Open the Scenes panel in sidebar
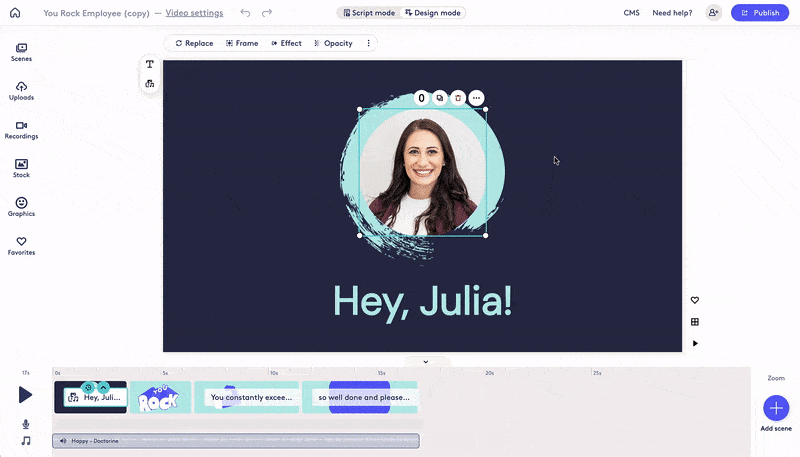800x457 pixels. 21,52
